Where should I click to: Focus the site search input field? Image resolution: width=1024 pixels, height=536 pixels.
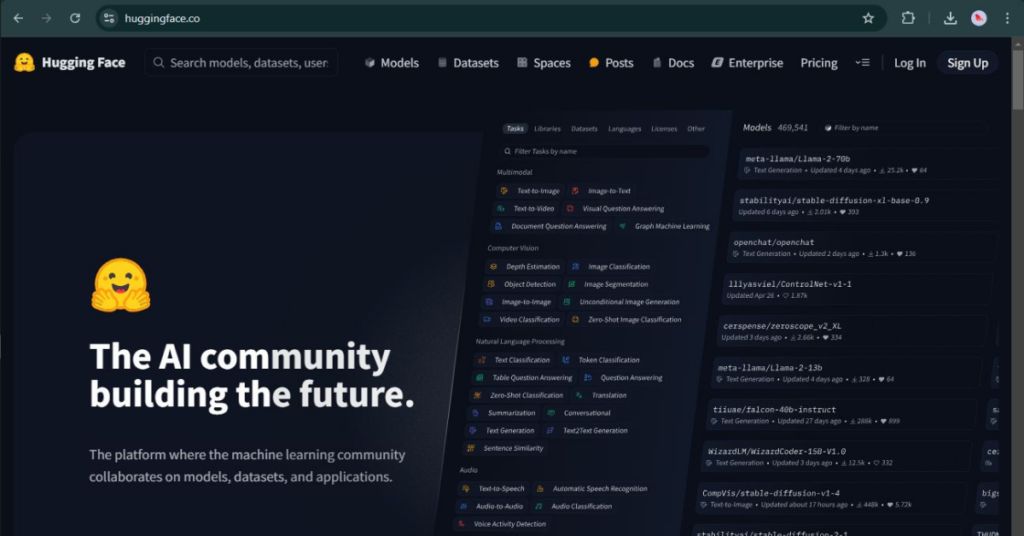tap(241, 63)
